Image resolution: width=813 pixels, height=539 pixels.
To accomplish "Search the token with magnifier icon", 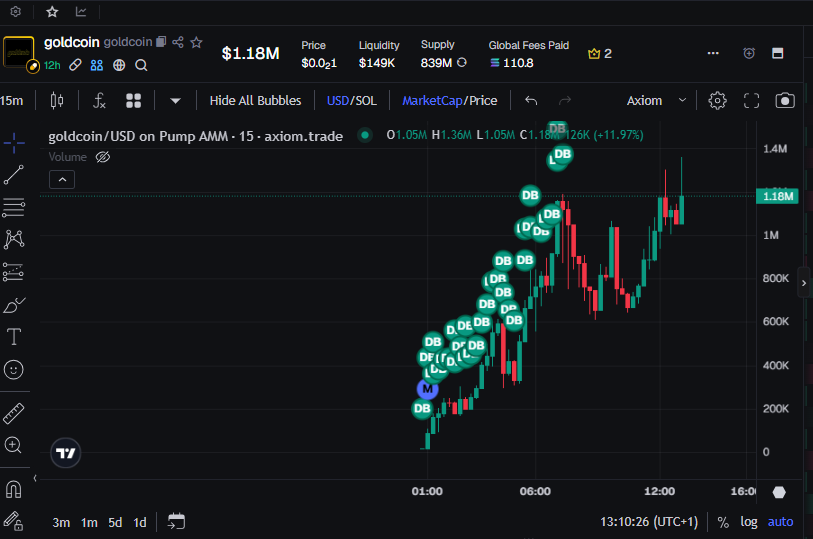I will click(141, 65).
